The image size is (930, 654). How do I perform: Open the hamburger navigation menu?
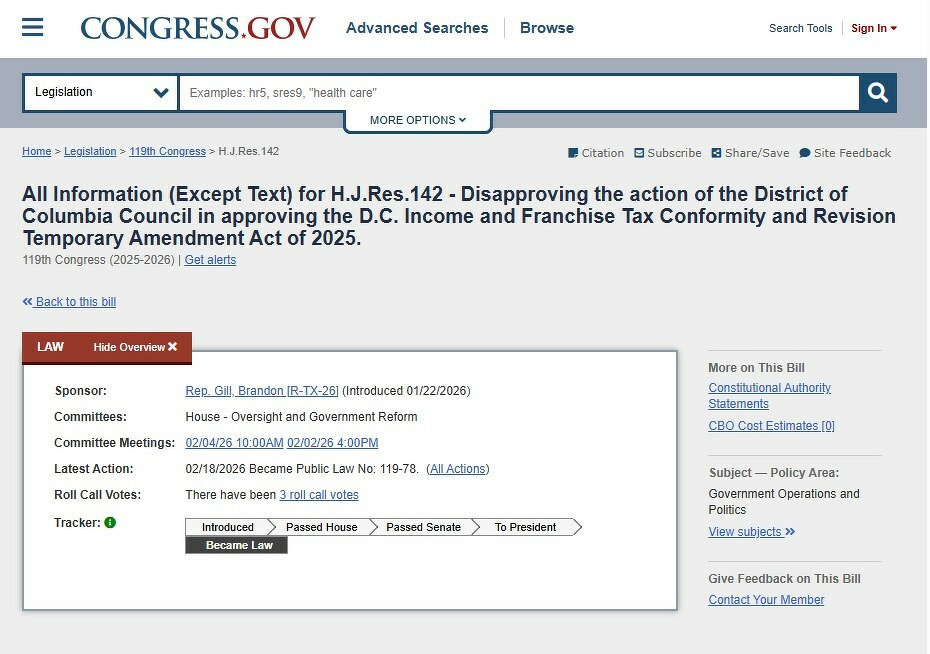point(33,28)
